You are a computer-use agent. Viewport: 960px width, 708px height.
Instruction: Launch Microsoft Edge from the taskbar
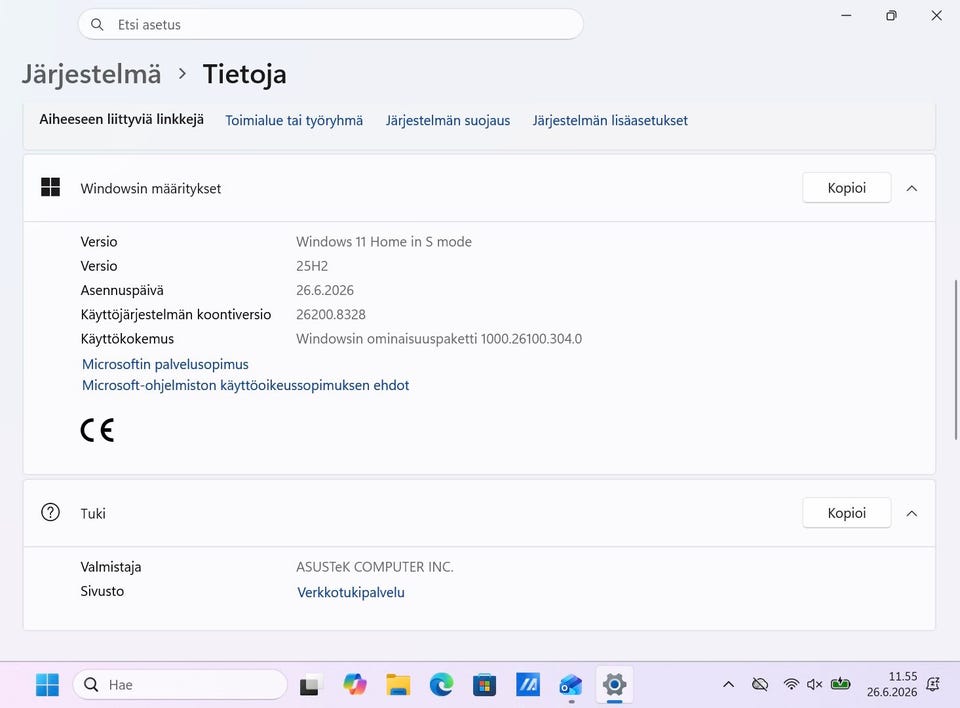point(441,685)
